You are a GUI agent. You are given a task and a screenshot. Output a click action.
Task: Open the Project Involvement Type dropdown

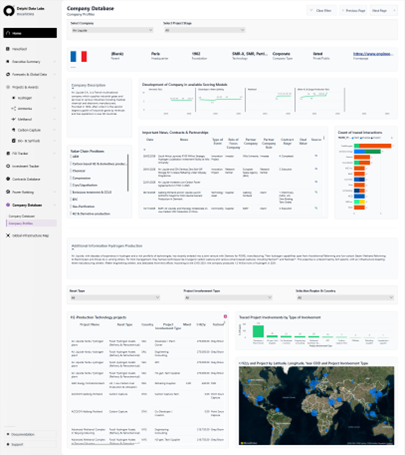coord(228,297)
